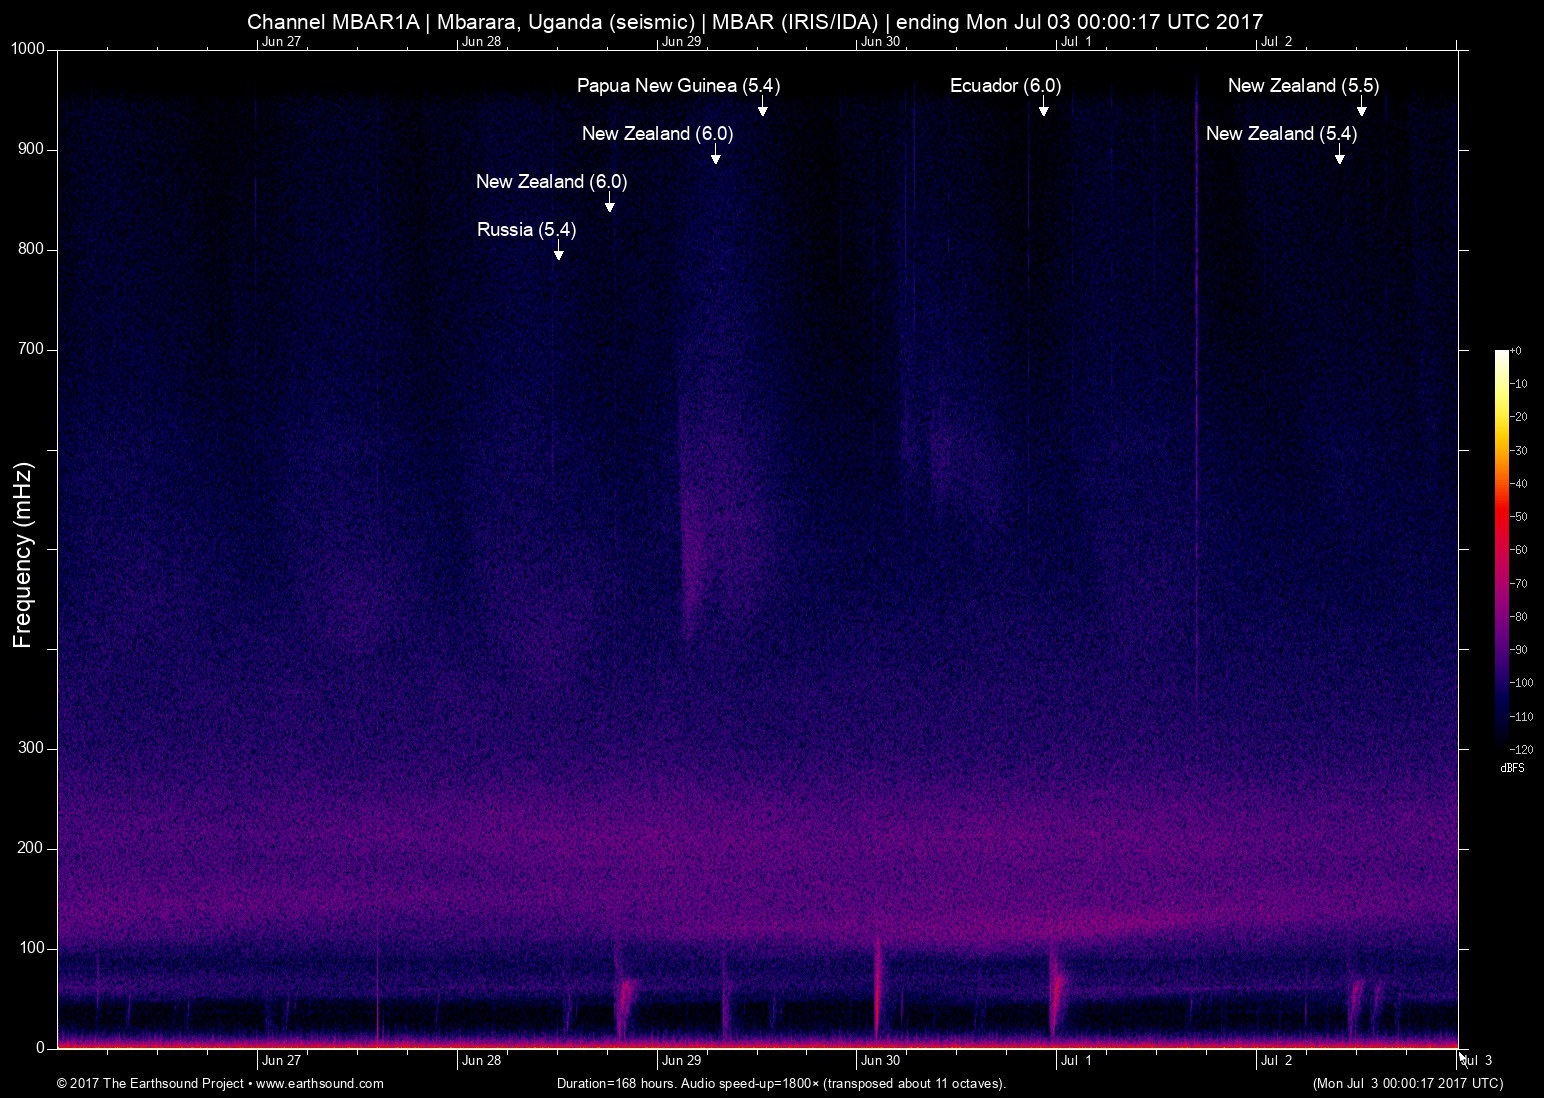Click the arrow below New Zealand (5.5)
The width and height of the screenshot is (1544, 1098).
click(x=1361, y=107)
